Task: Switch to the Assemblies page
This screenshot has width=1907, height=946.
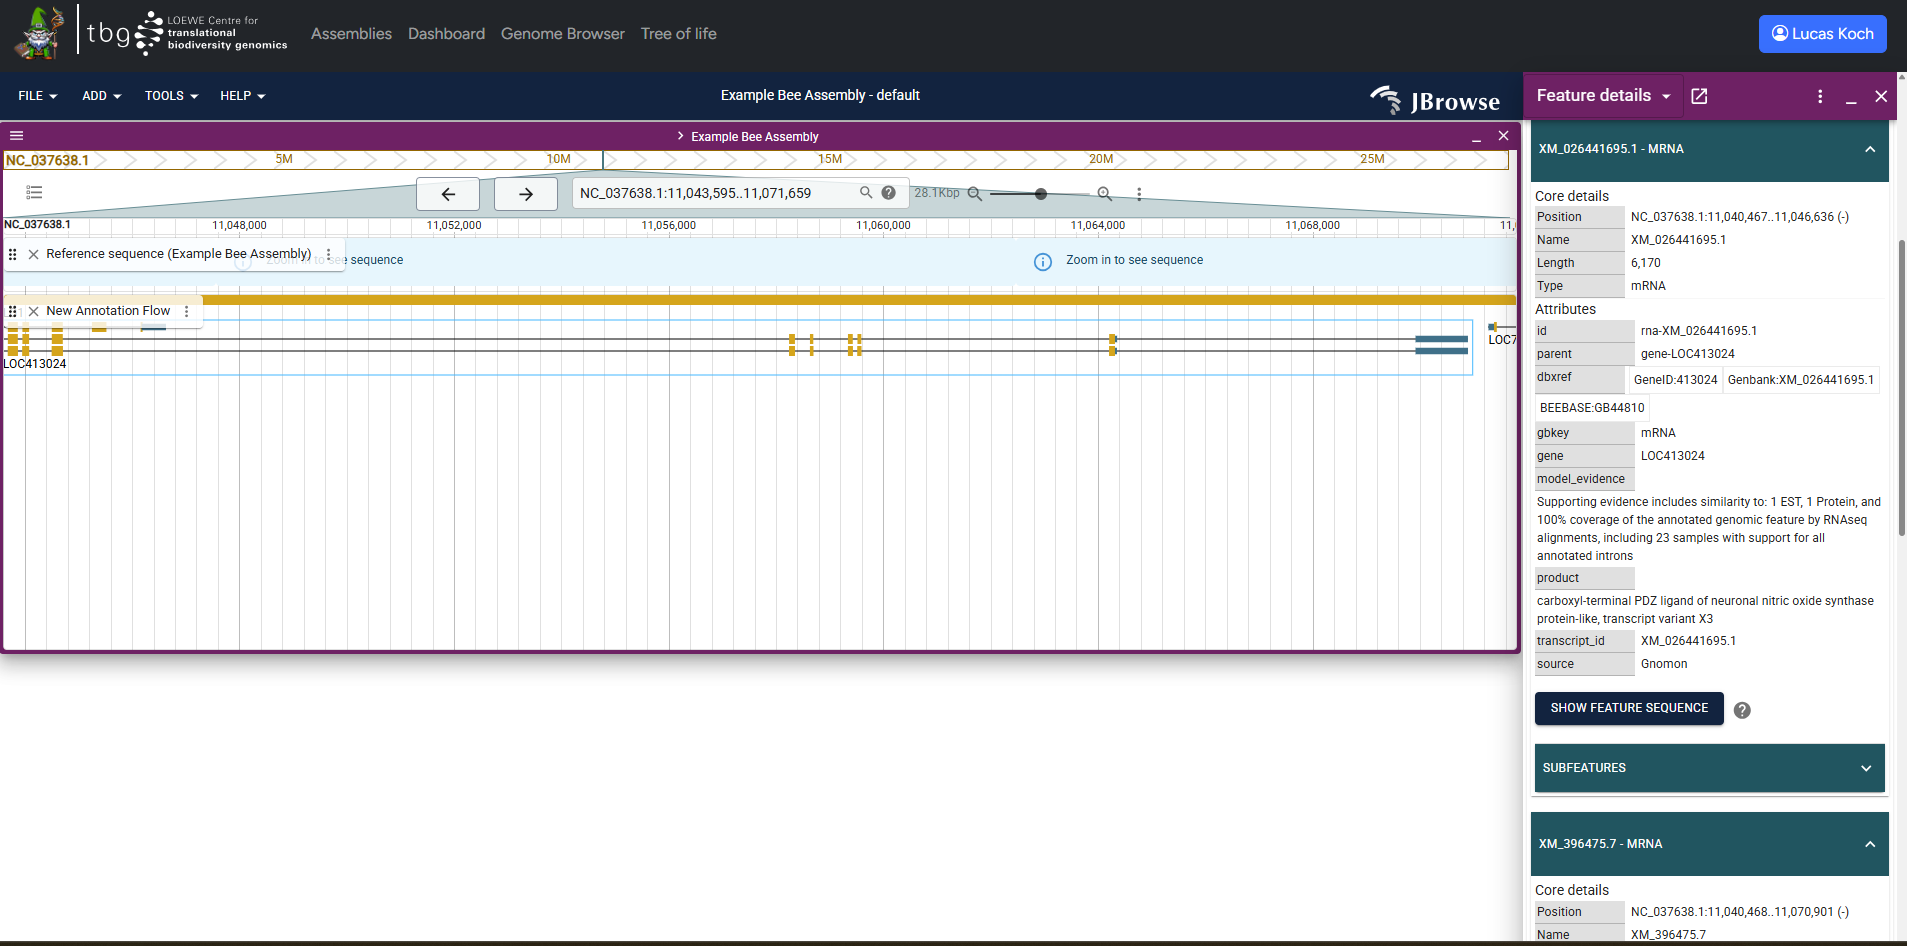Action: point(351,33)
